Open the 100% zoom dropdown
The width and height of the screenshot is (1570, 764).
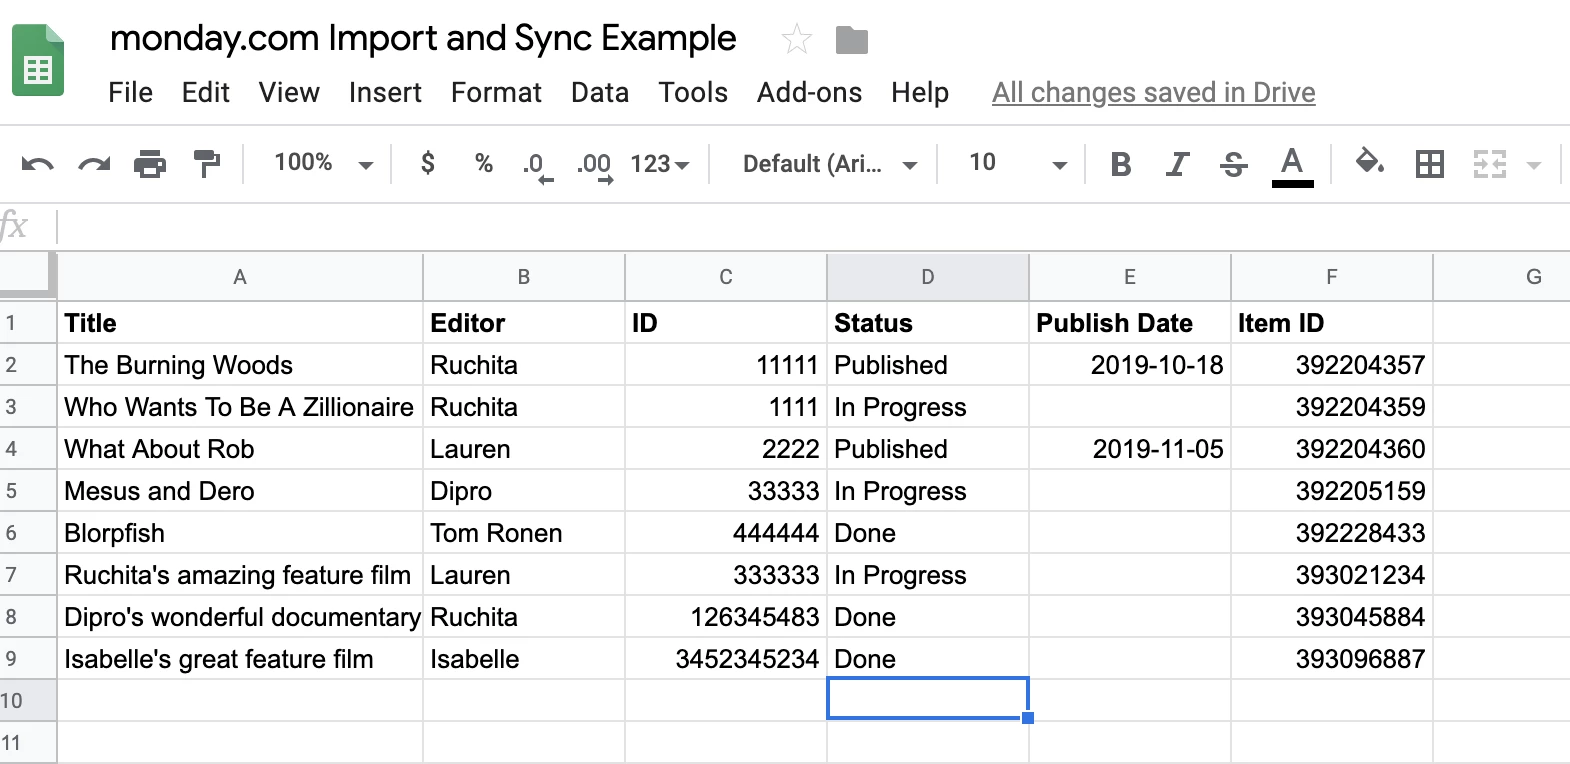322,163
